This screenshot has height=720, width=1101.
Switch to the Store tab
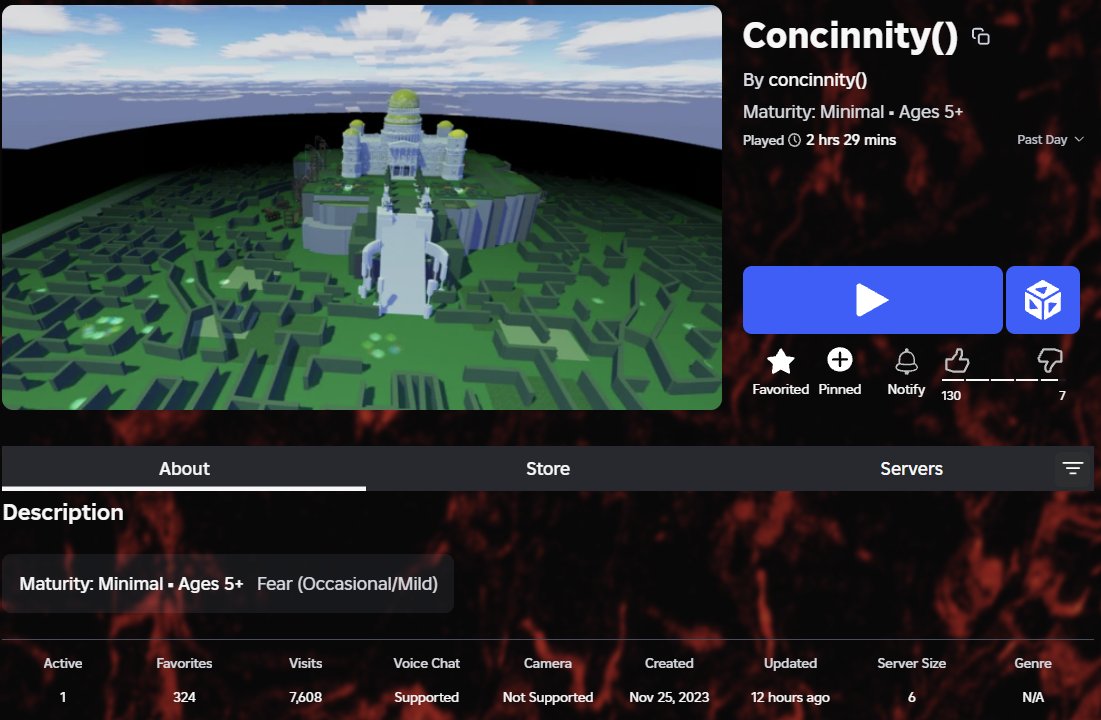[548, 469]
